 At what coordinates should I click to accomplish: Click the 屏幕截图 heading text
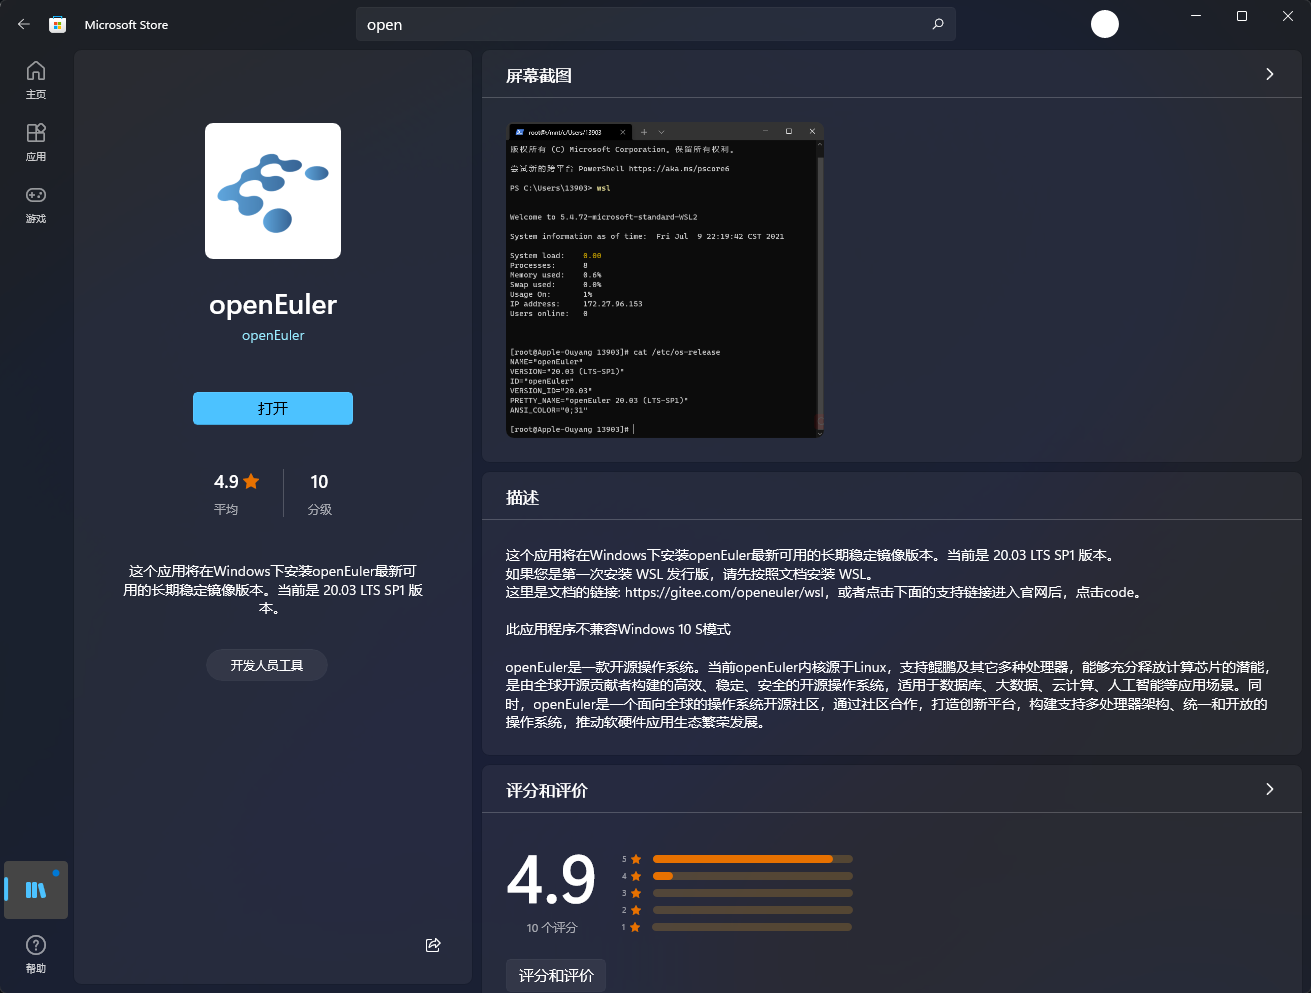click(x=539, y=75)
